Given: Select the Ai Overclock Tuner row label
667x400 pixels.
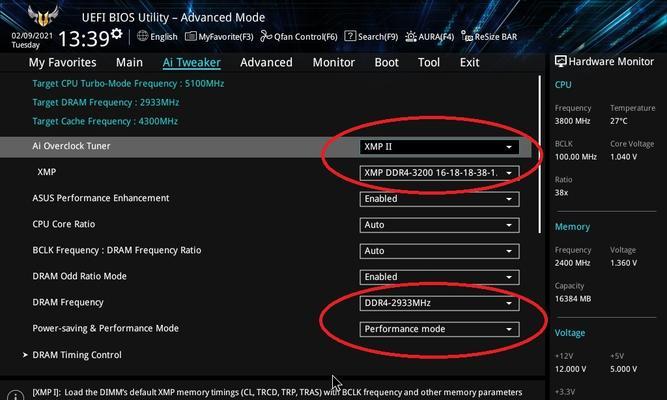Looking at the screenshot, I should coord(71,146).
